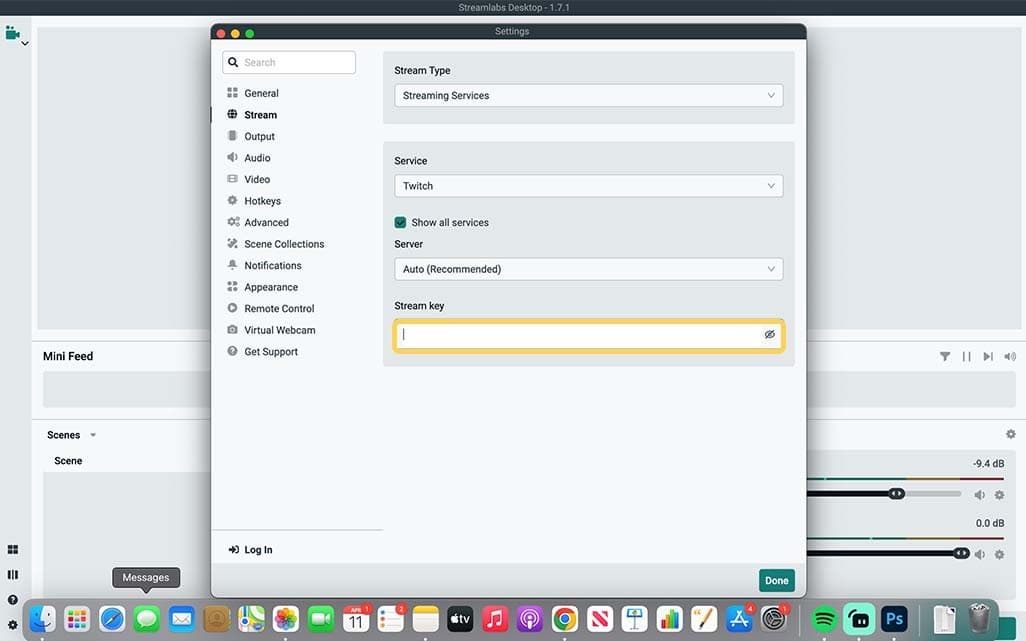This screenshot has width=1026, height=641.
Task: Open the Stream Type dropdown
Action: 588,96
